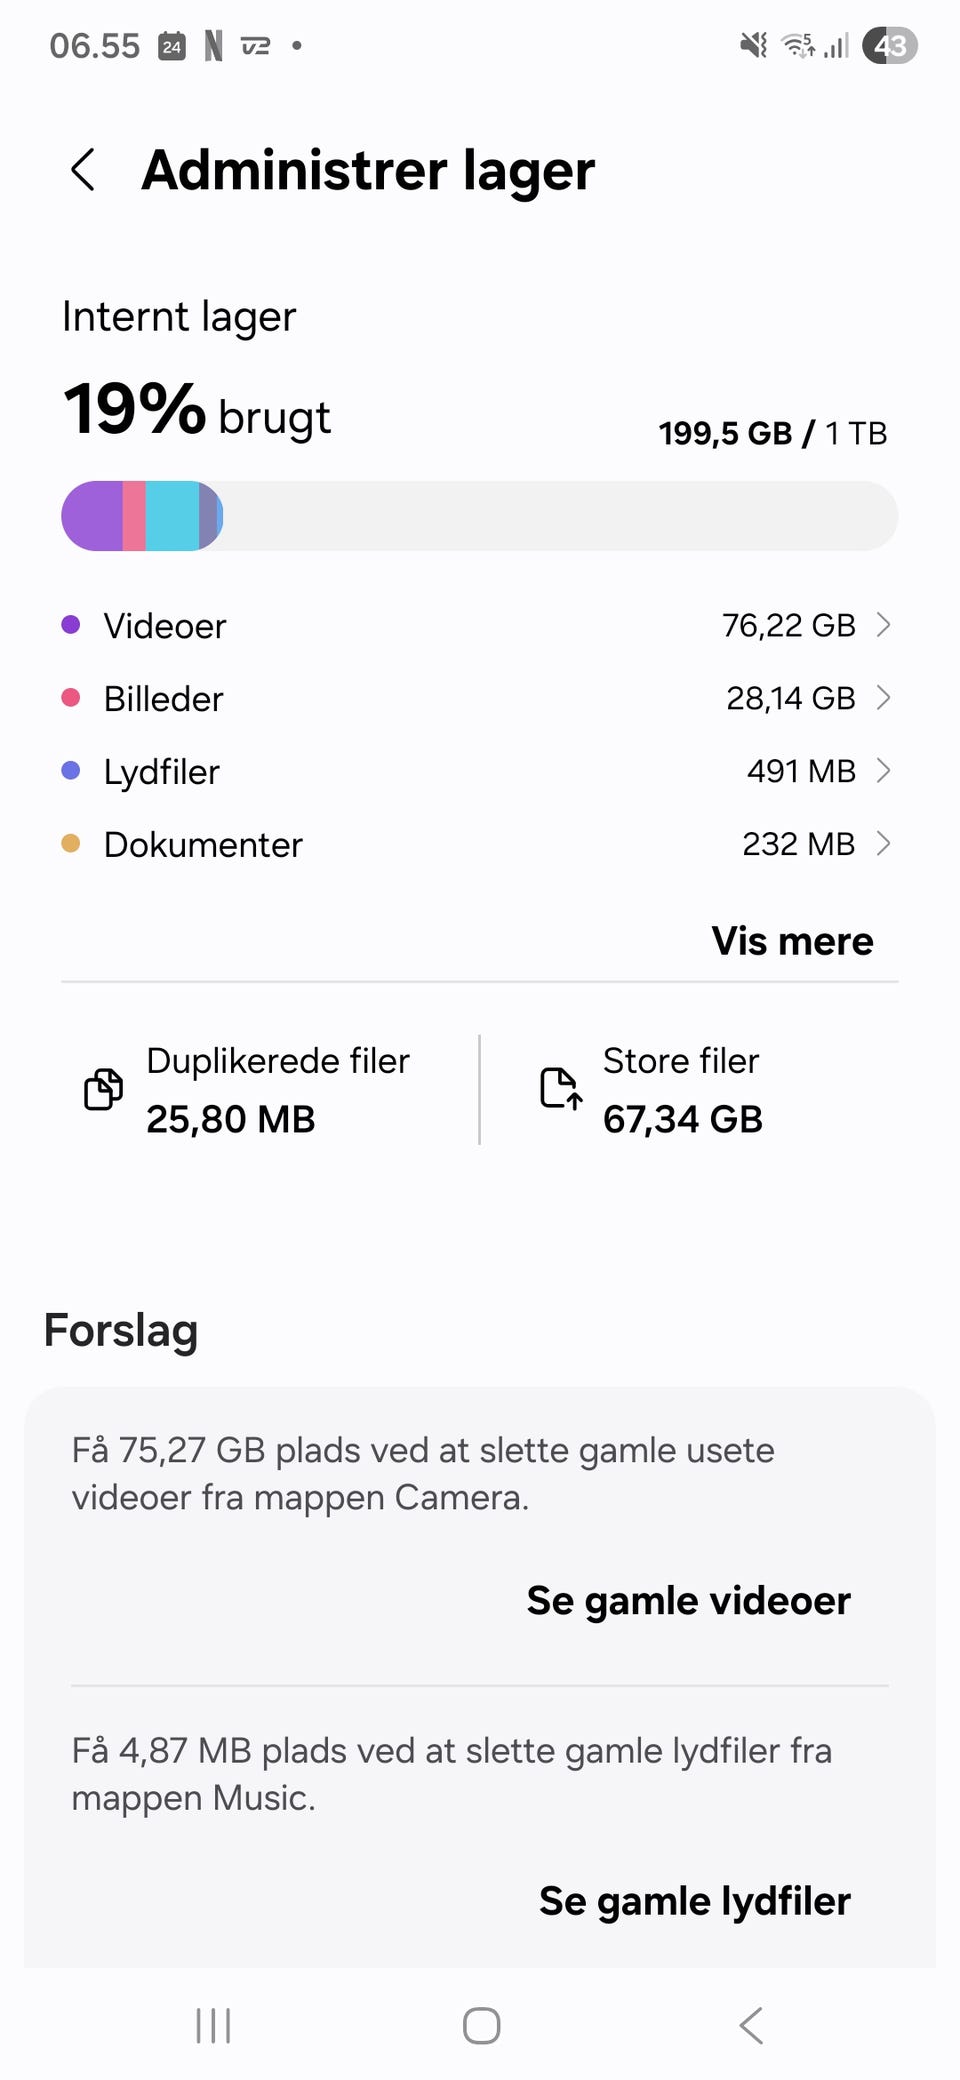This screenshot has height=2080, width=960.
Task: Expand Billeder storage chevron
Action: (883, 698)
